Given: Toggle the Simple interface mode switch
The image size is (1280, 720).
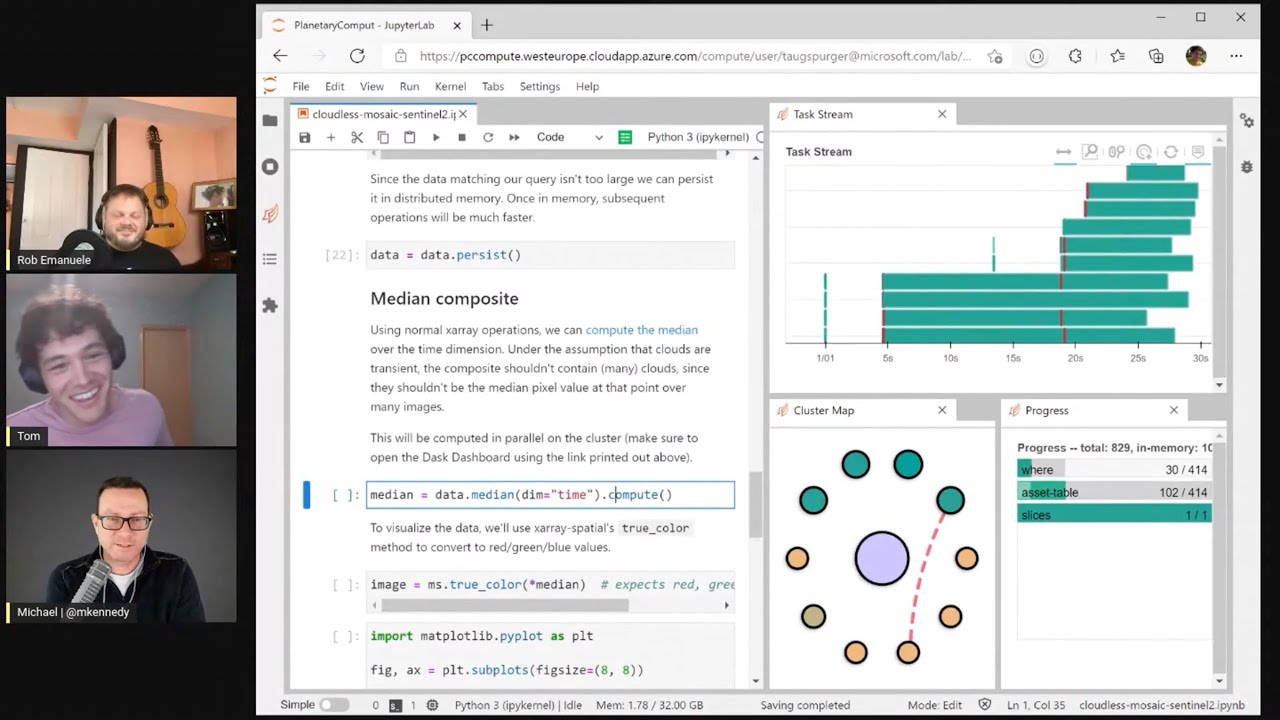Looking at the screenshot, I should point(334,705).
